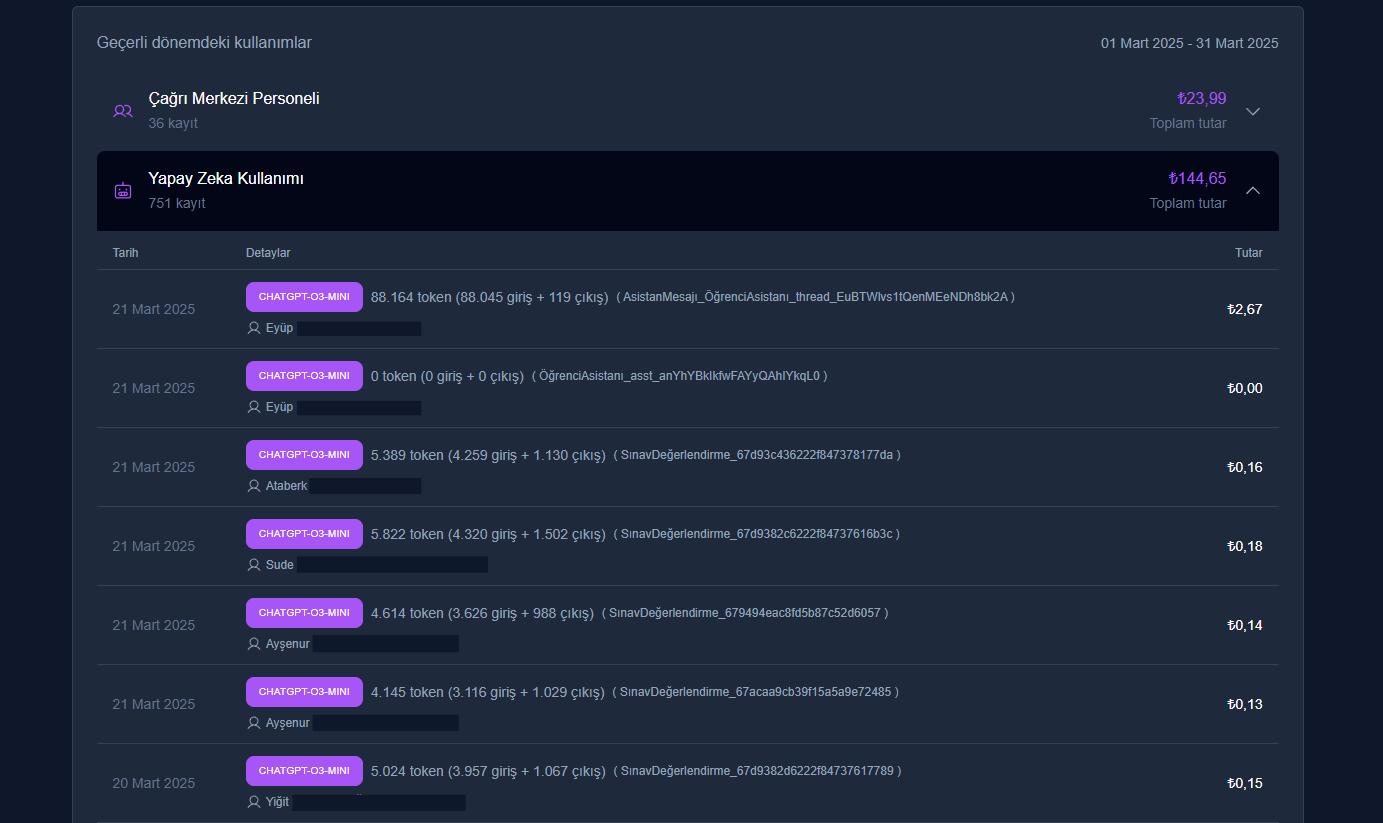
Task: Collapse the Yapay Zeka Kullanımı section chevron
Action: pyautogui.click(x=1253, y=190)
